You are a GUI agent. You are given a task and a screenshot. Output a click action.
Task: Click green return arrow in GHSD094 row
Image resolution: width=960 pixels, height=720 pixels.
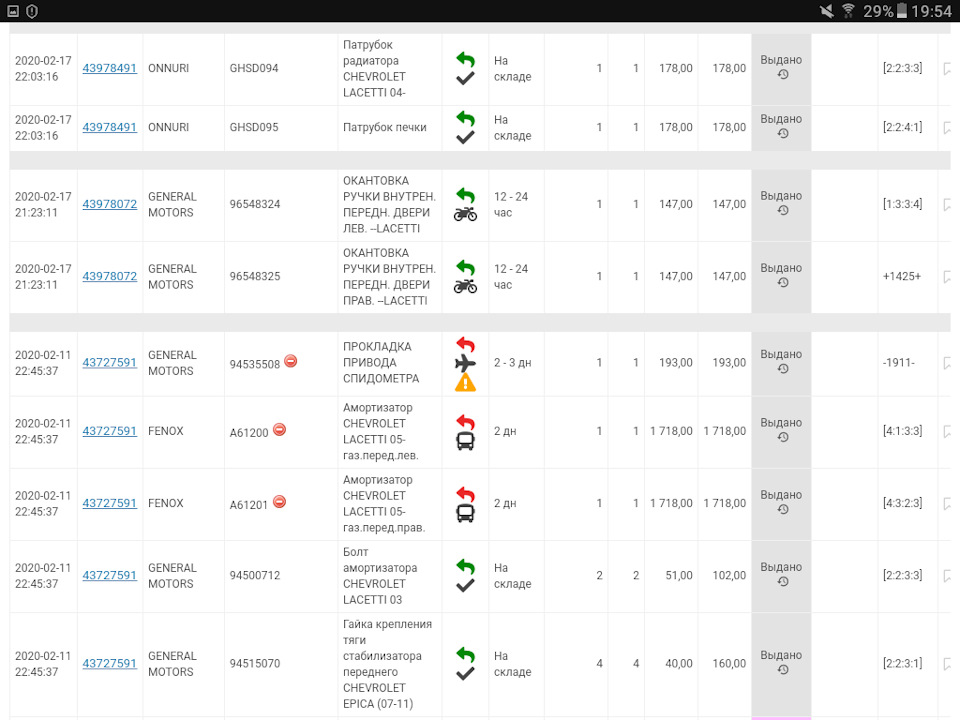point(465,59)
